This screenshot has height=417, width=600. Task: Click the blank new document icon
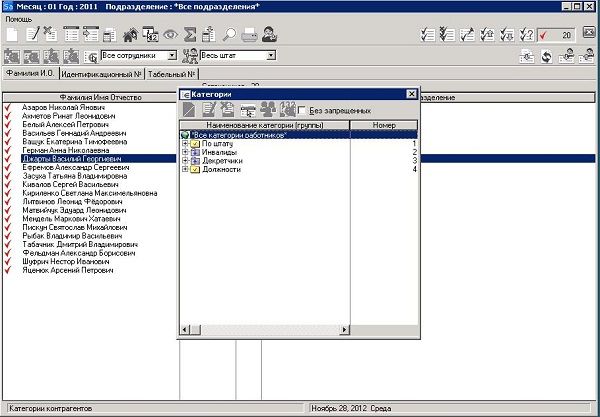coord(12,35)
